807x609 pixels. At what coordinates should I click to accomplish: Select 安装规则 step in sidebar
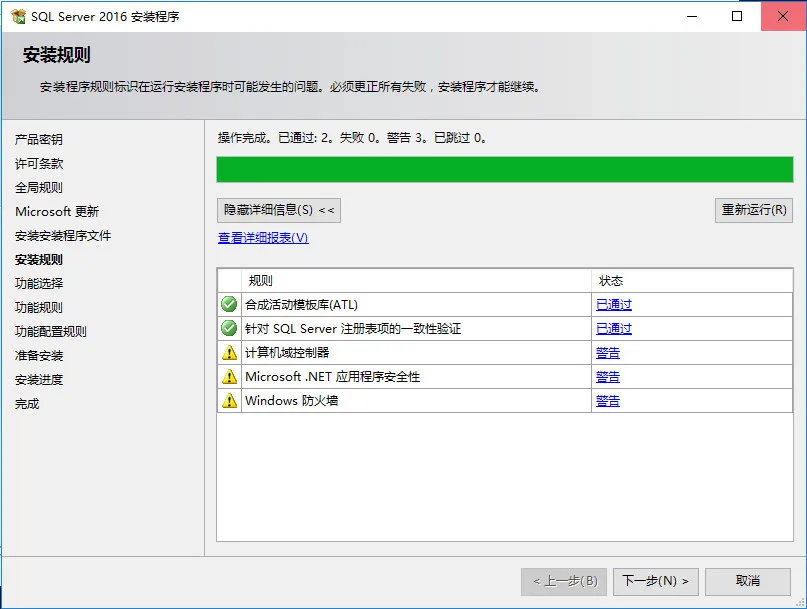(39, 259)
